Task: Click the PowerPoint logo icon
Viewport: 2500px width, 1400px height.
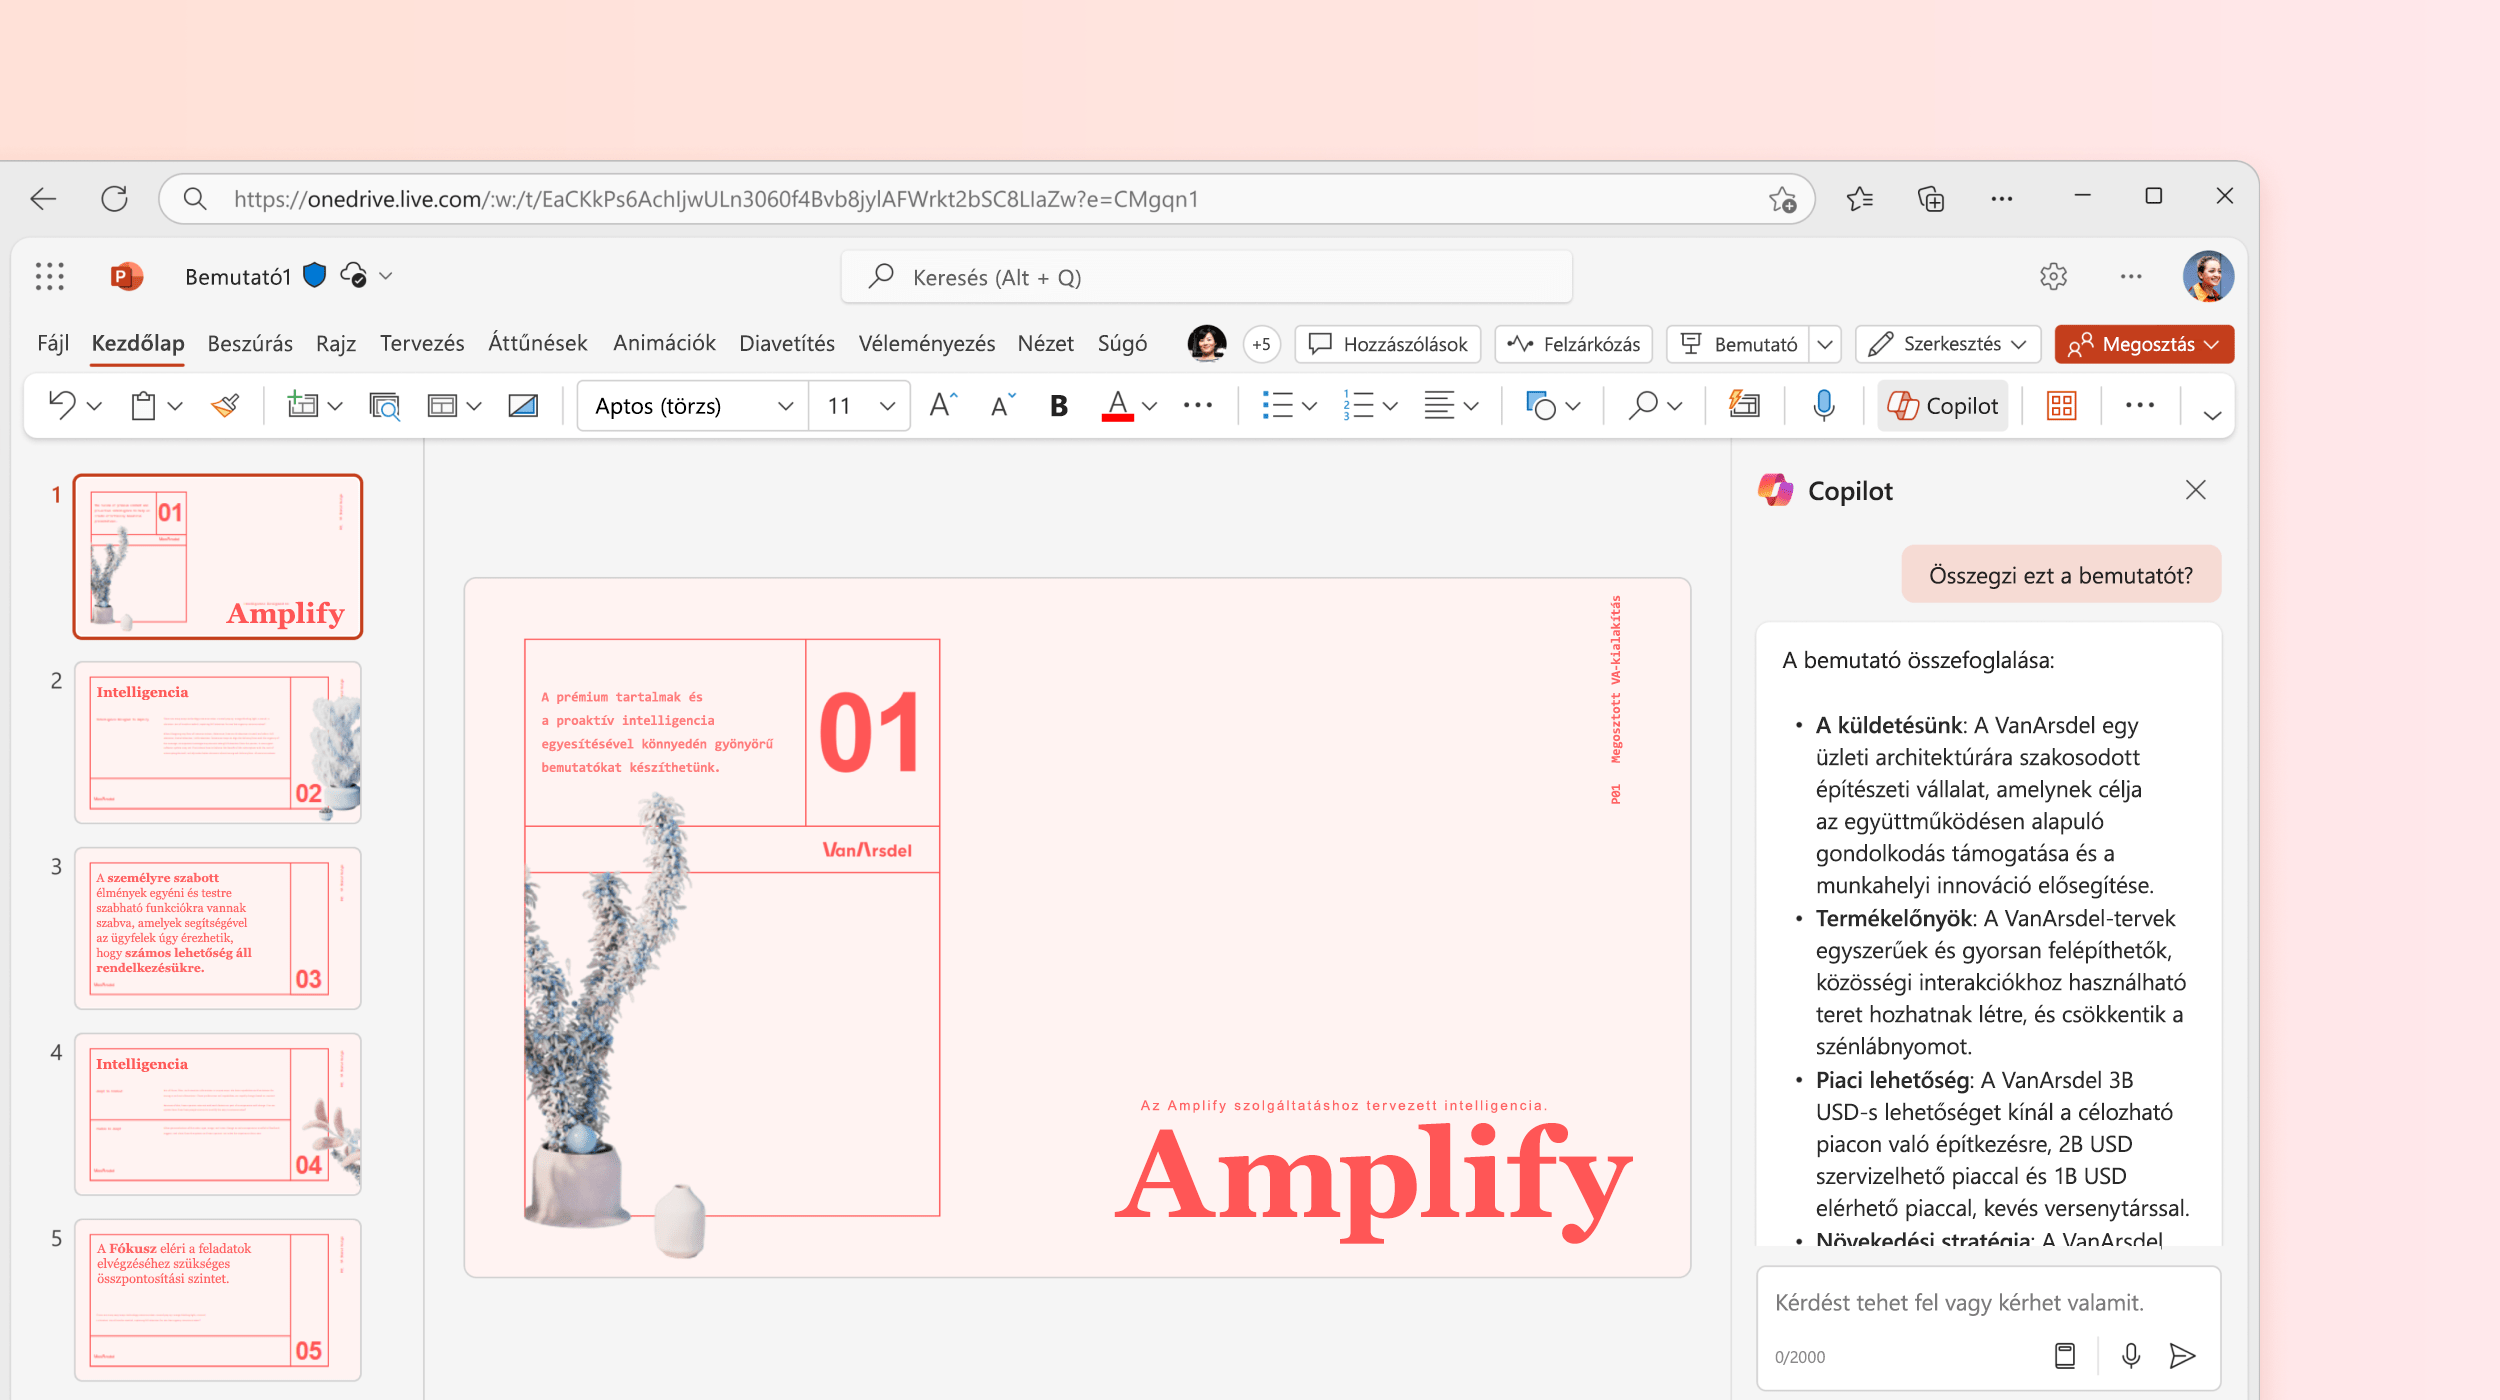Action: [126, 276]
